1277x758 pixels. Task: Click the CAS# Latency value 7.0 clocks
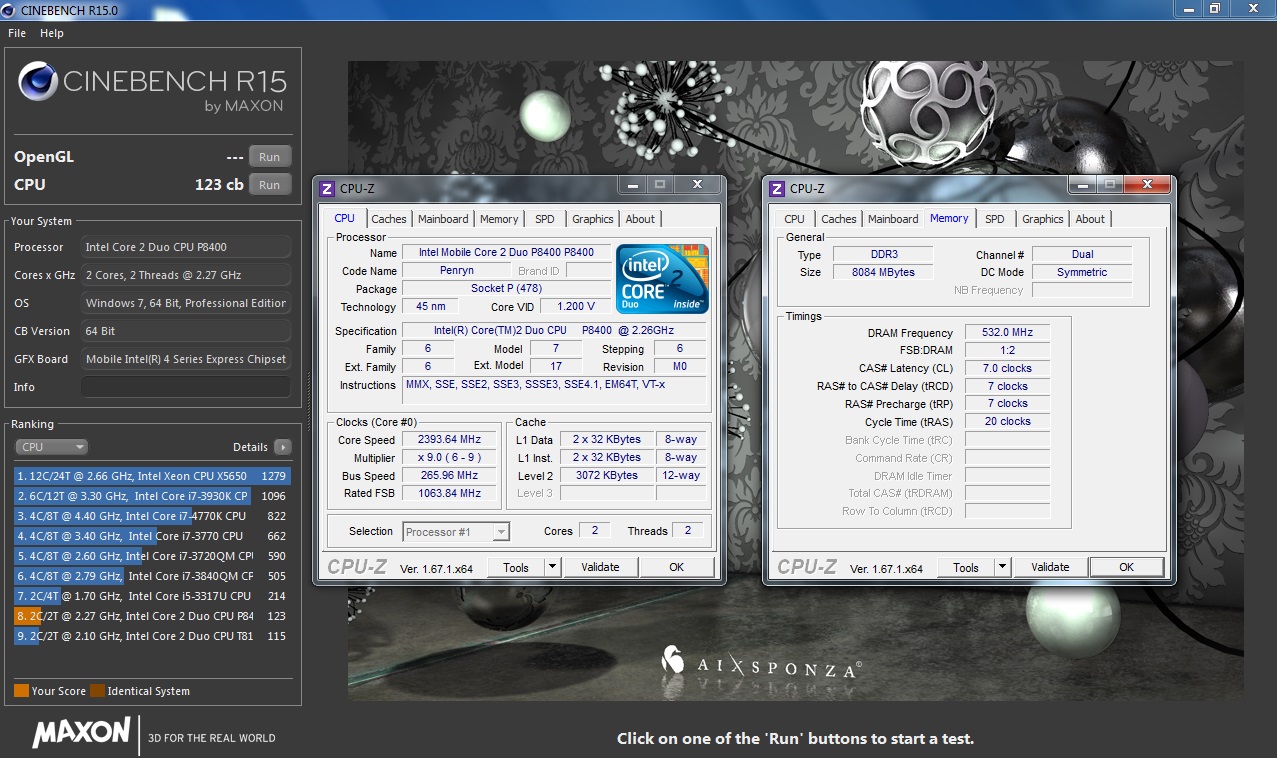[1007, 368]
